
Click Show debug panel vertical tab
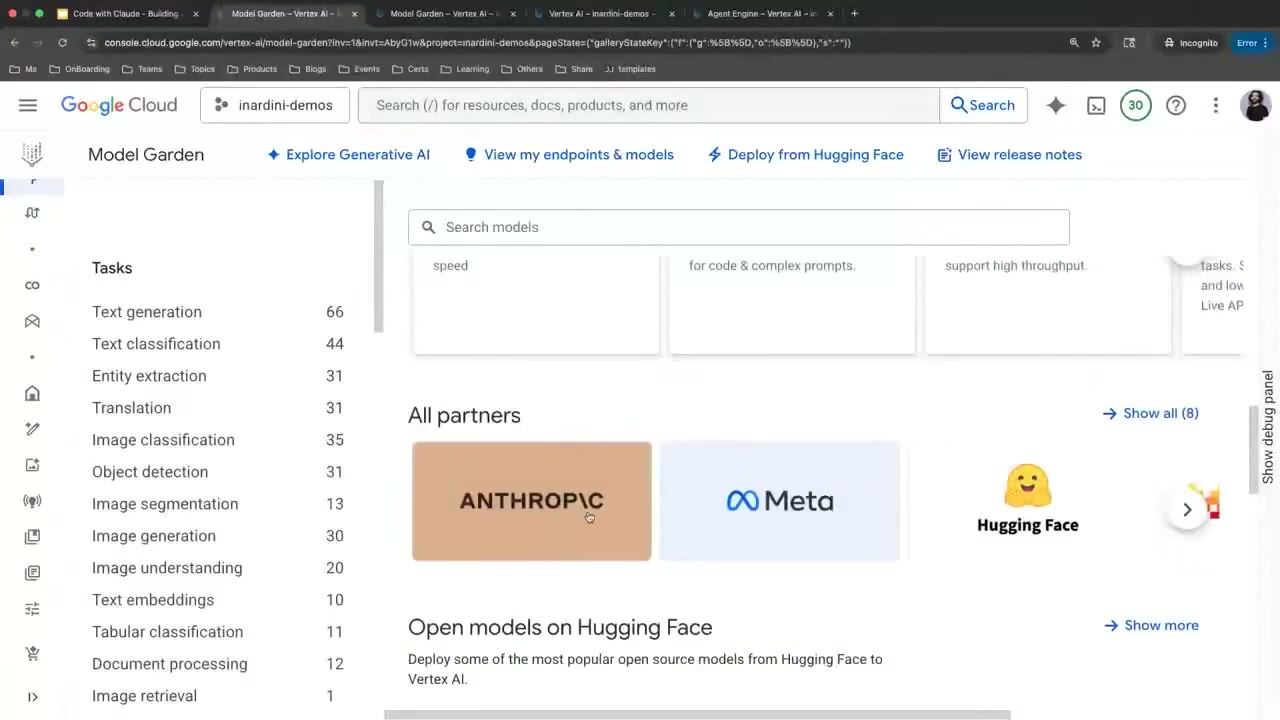tap(1268, 427)
